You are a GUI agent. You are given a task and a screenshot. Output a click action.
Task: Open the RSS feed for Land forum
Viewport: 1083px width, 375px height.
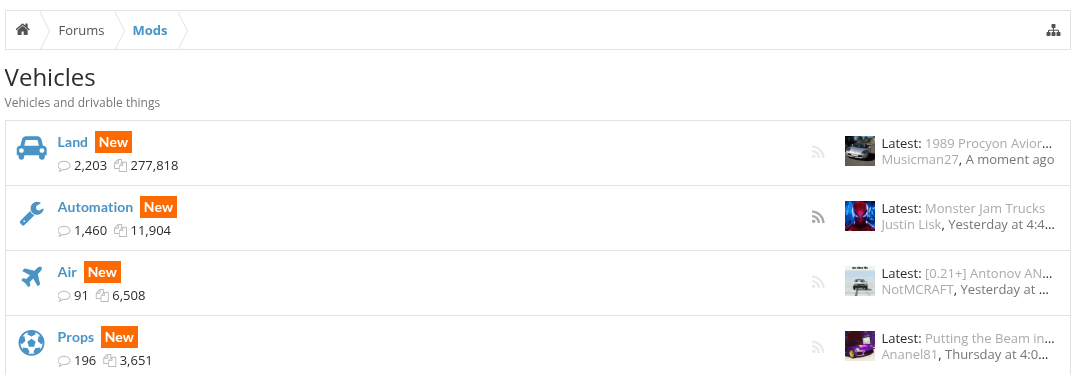tap(818, 153)
